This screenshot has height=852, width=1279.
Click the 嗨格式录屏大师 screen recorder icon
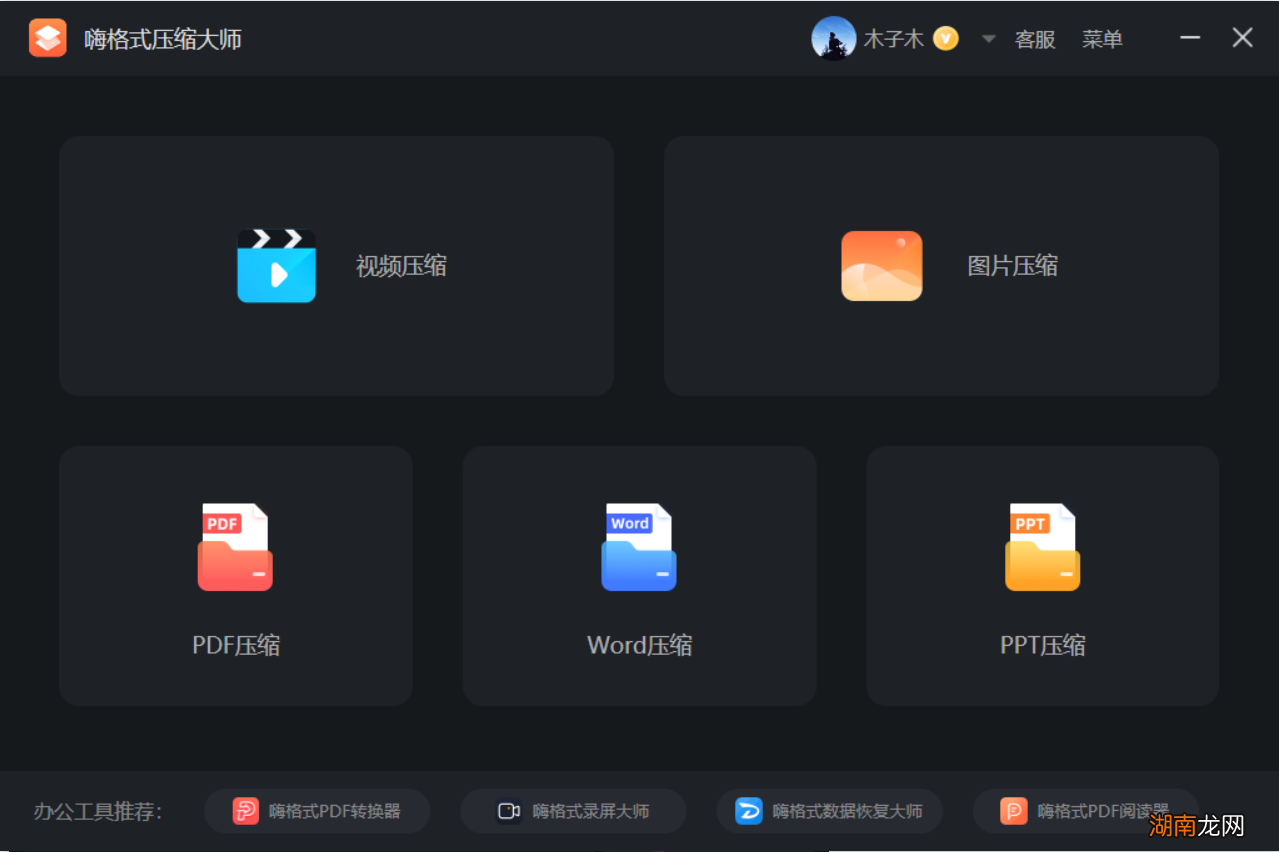tap(510, 811)
